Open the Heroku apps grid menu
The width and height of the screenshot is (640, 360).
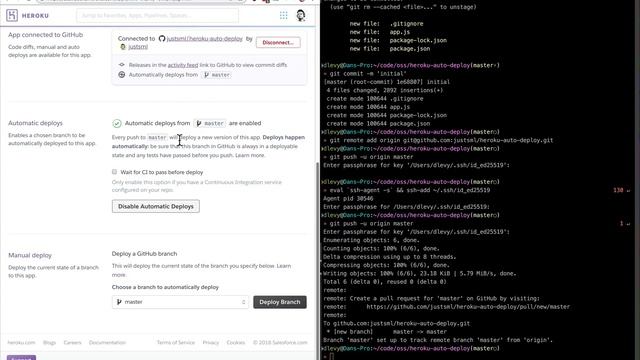283,16
